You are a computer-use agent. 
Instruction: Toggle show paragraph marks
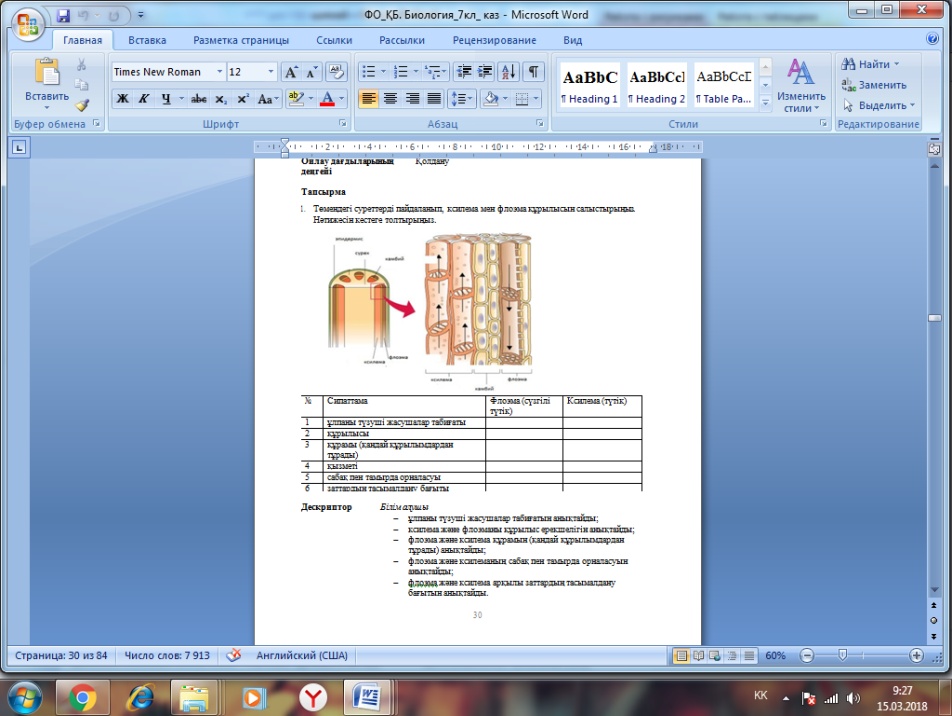(533, 72)
